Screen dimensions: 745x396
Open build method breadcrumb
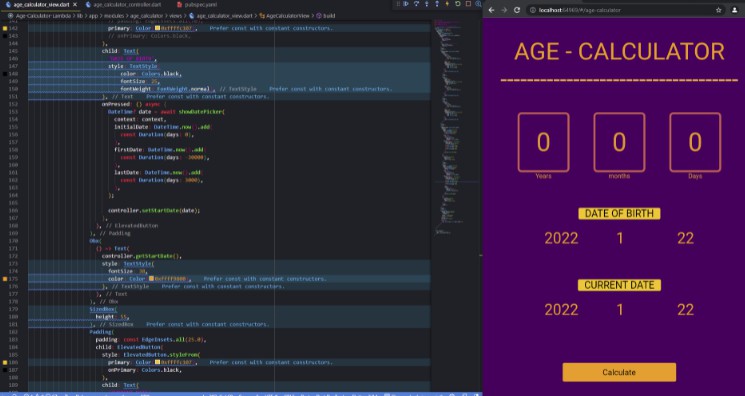(329, 16)
